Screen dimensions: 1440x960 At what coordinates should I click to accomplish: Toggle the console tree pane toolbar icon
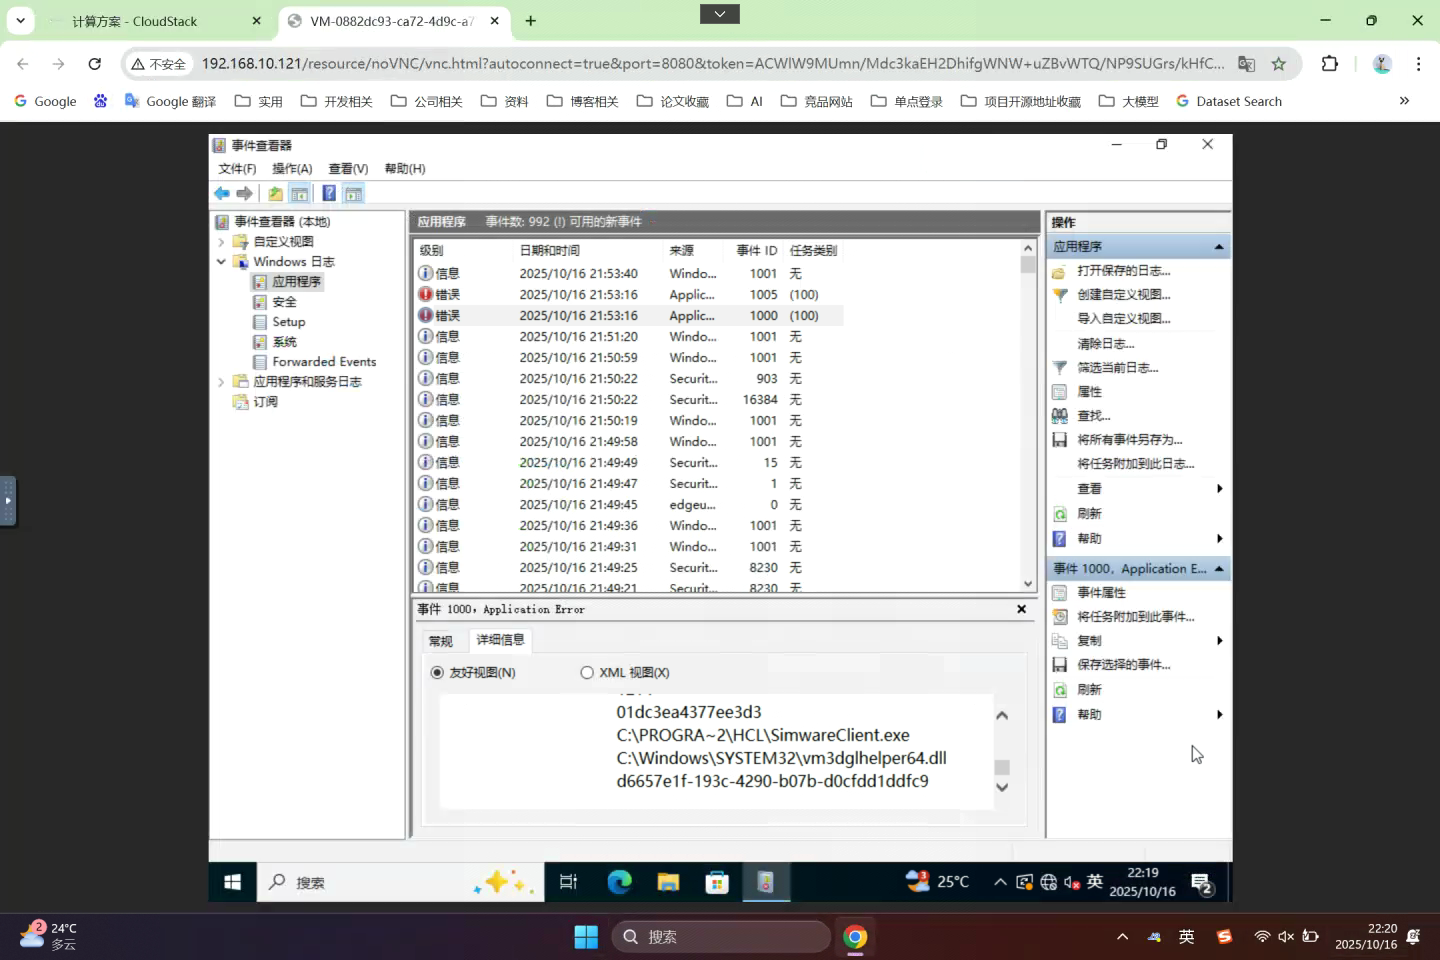[x=299, y=194]
